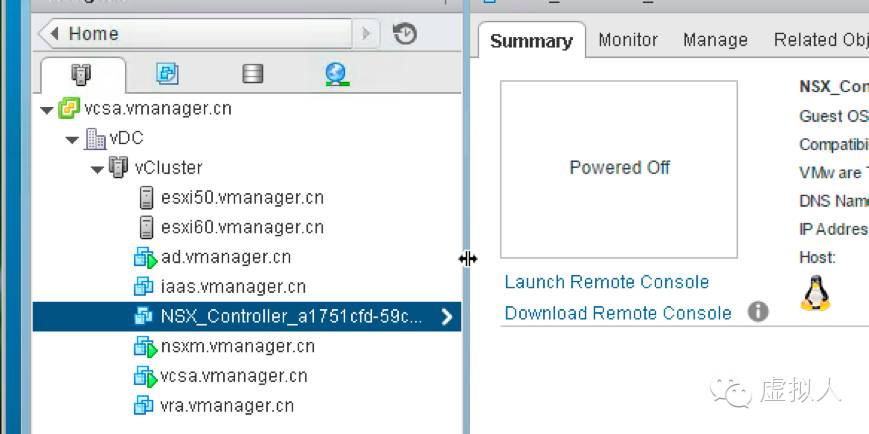
Task: Collapse the vCluster tree node
Action: [98, 170]
